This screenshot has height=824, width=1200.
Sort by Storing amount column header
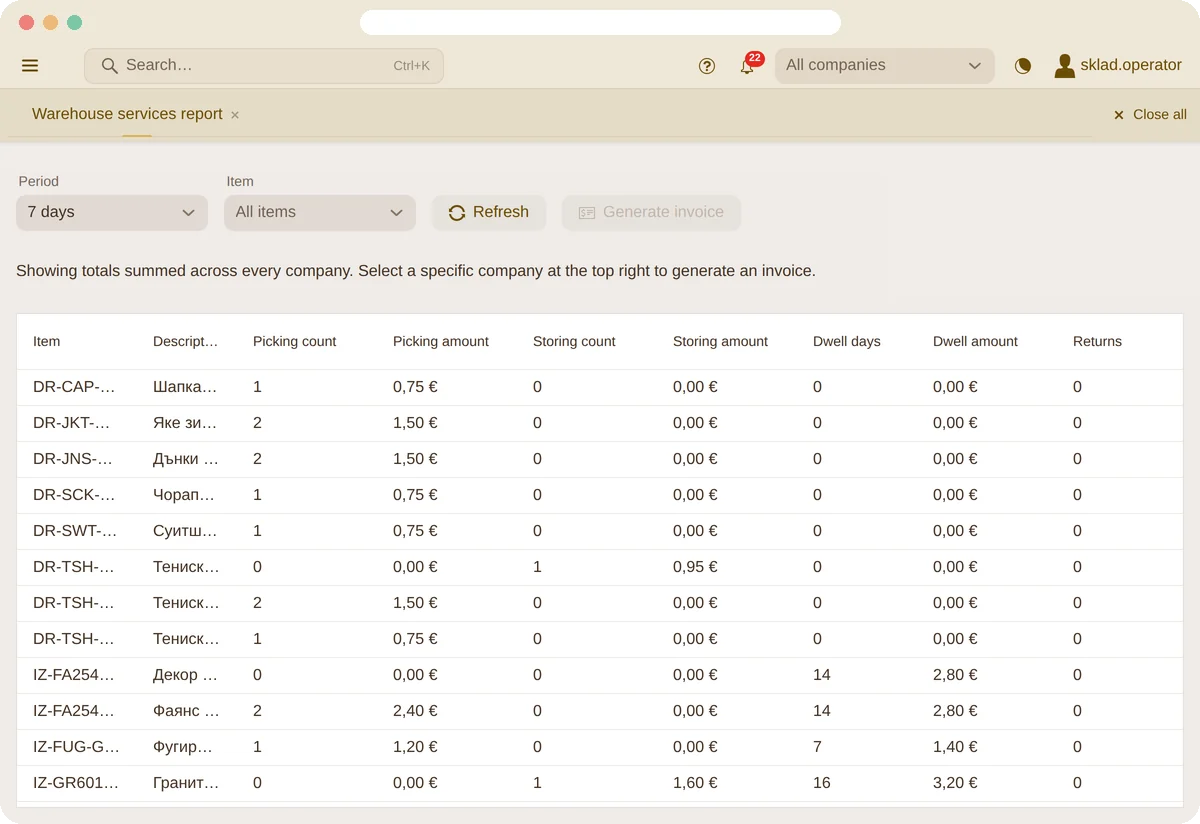(x=721, y=342)
